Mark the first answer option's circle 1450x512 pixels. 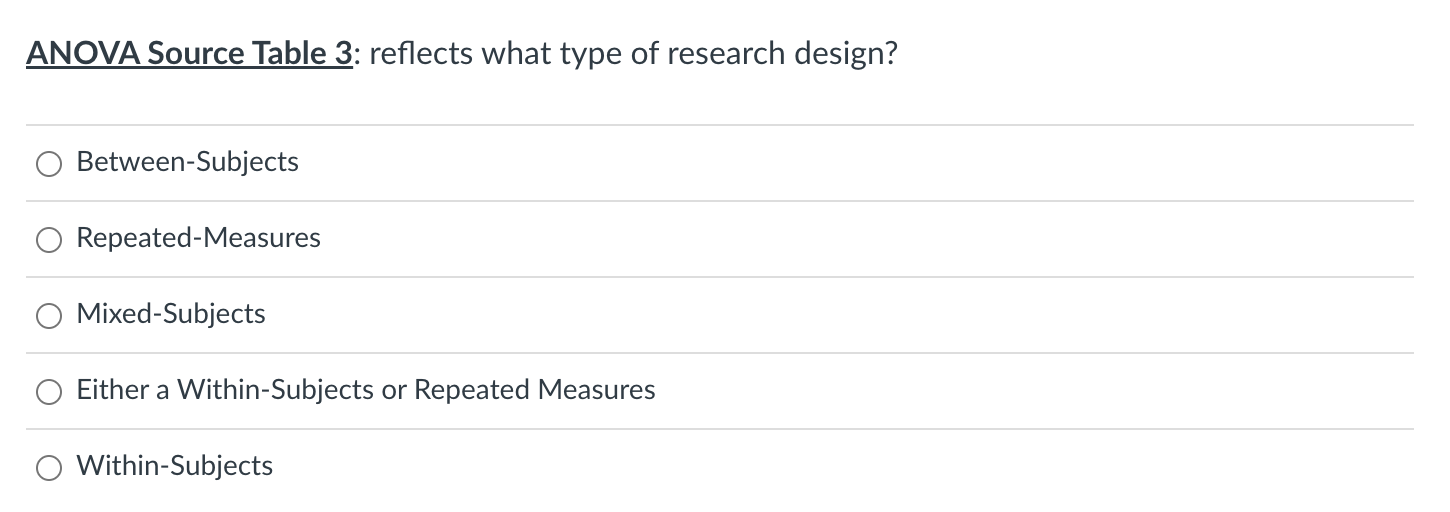(50, 163)
